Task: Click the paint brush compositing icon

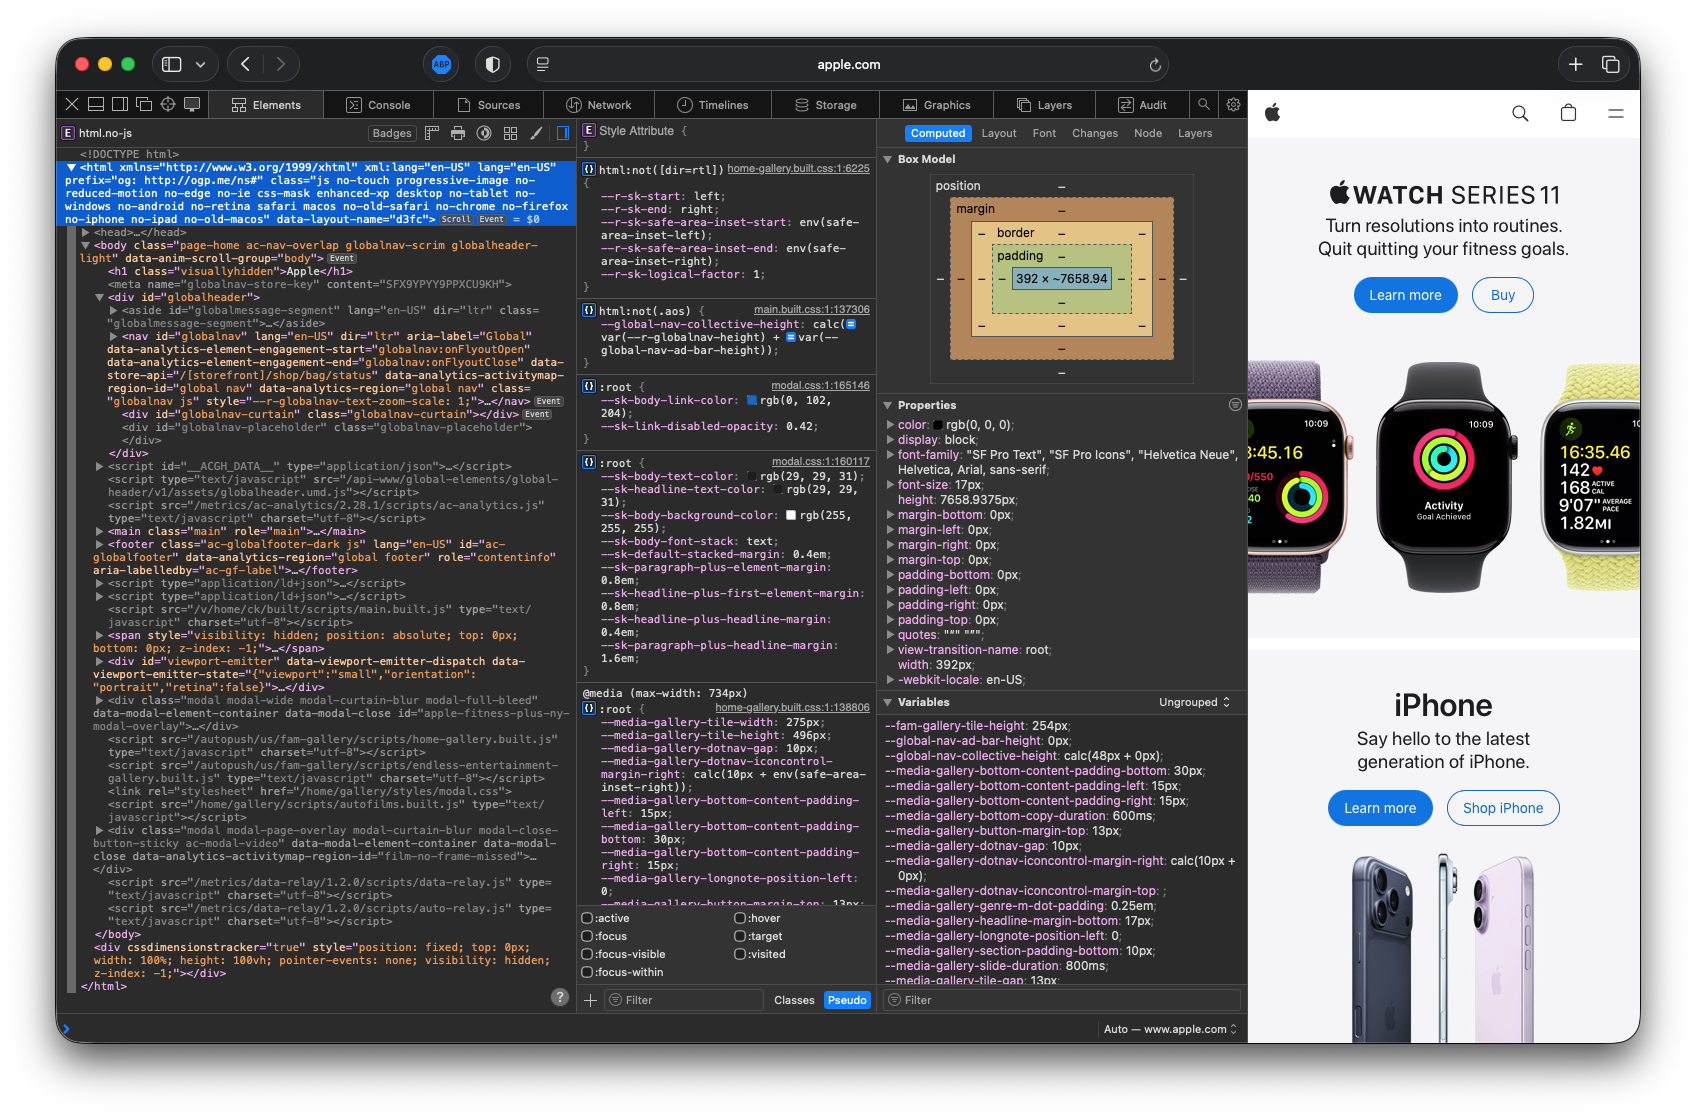Action: point(536,133)
